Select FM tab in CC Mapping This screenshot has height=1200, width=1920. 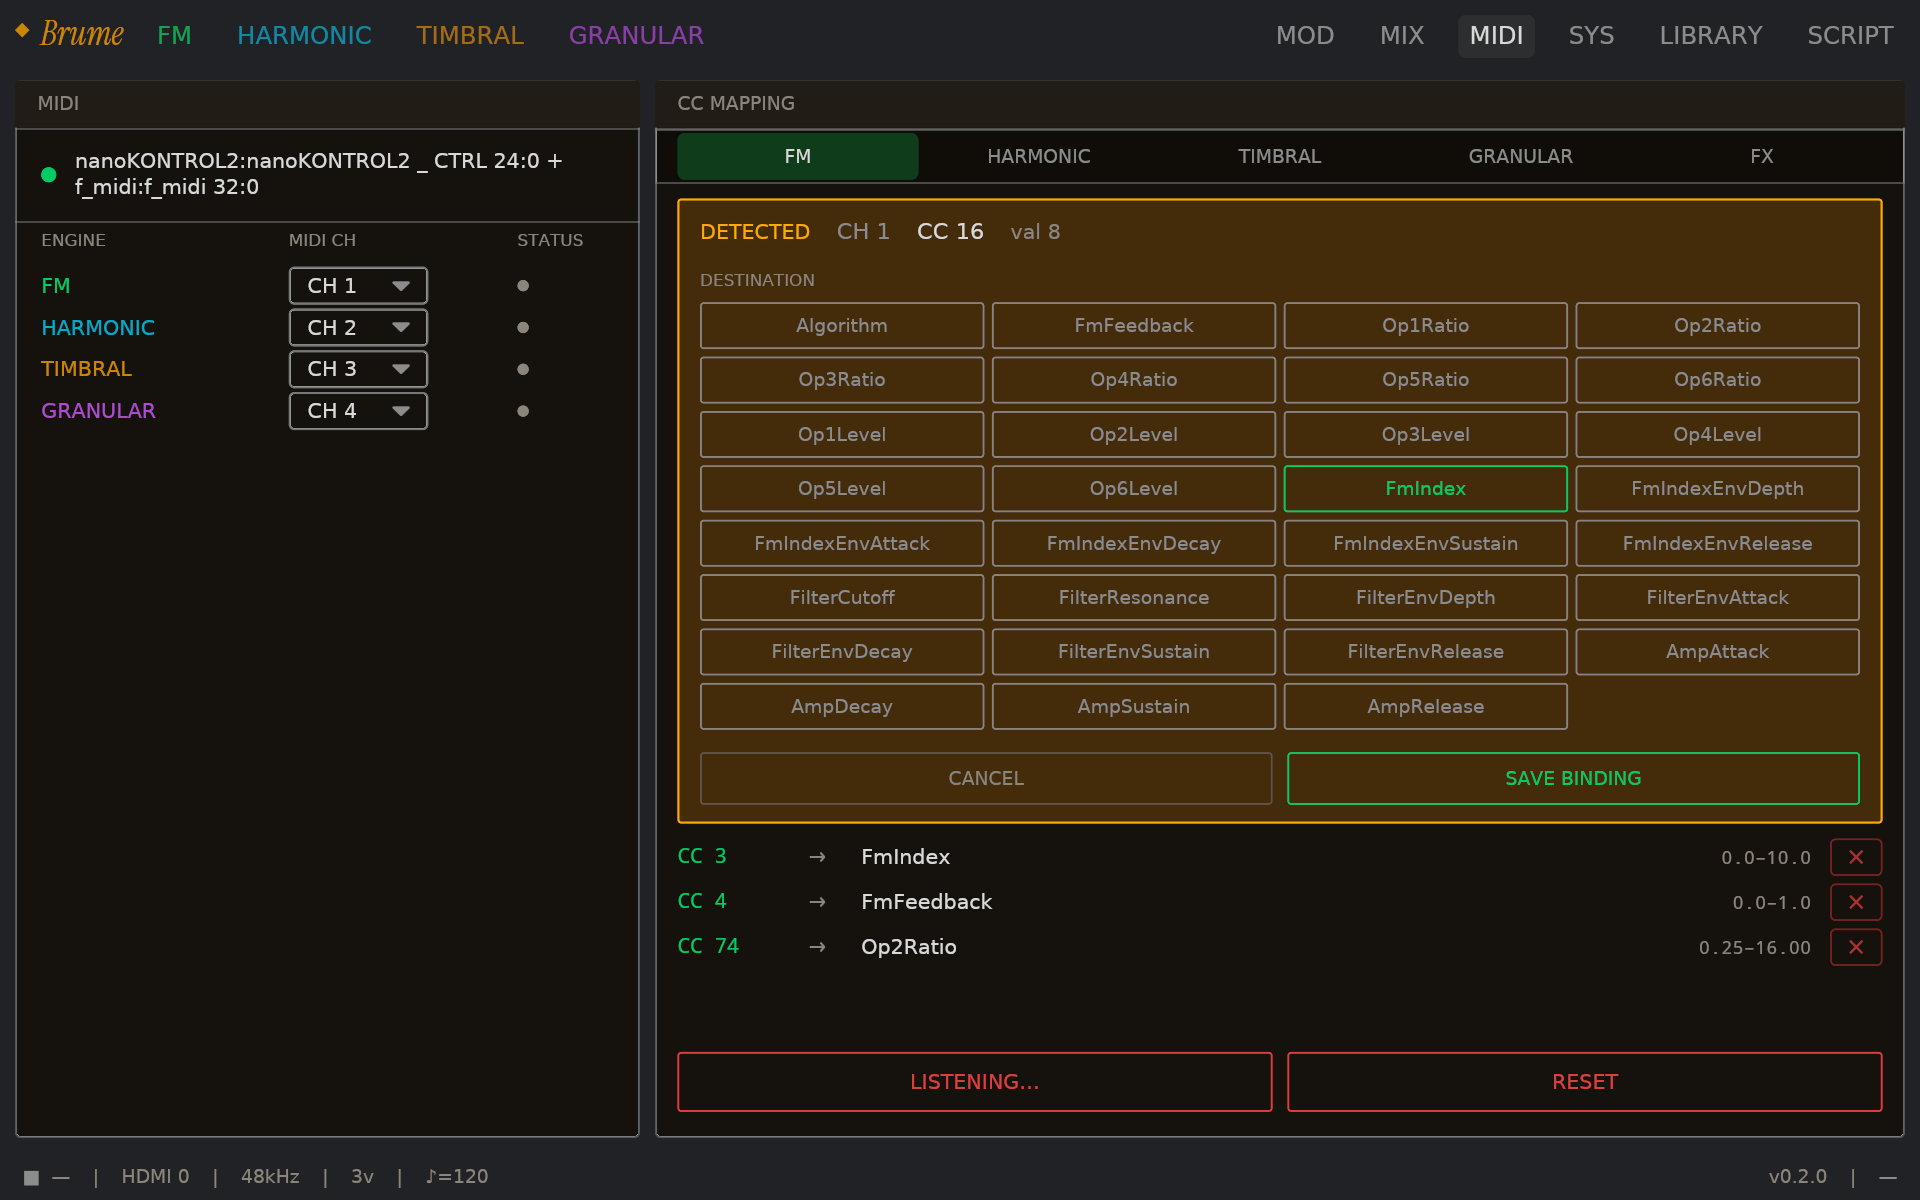[x=798, y=156]
